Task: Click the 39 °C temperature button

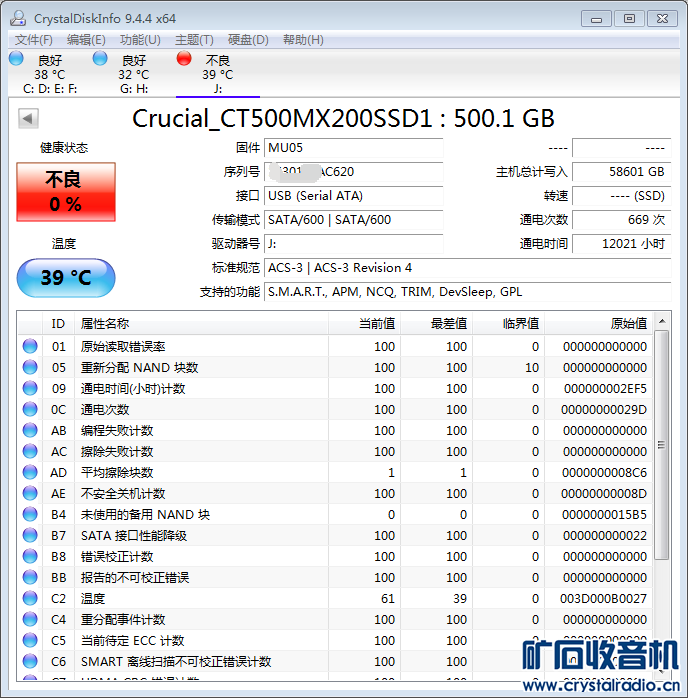Action: point(66,278)
